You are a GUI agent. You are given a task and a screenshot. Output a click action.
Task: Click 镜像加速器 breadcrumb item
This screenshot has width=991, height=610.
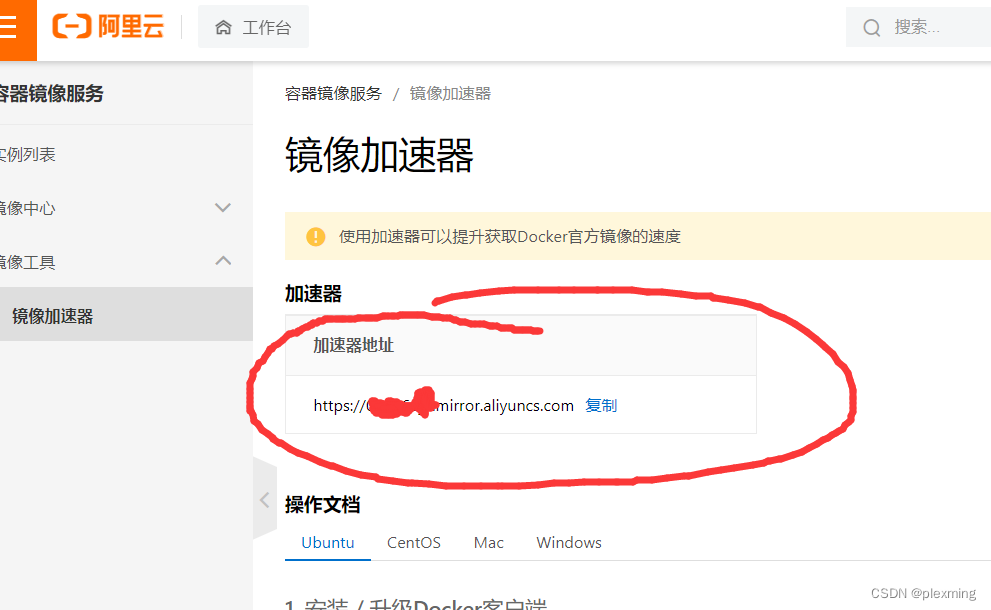(x=450, y=94)
